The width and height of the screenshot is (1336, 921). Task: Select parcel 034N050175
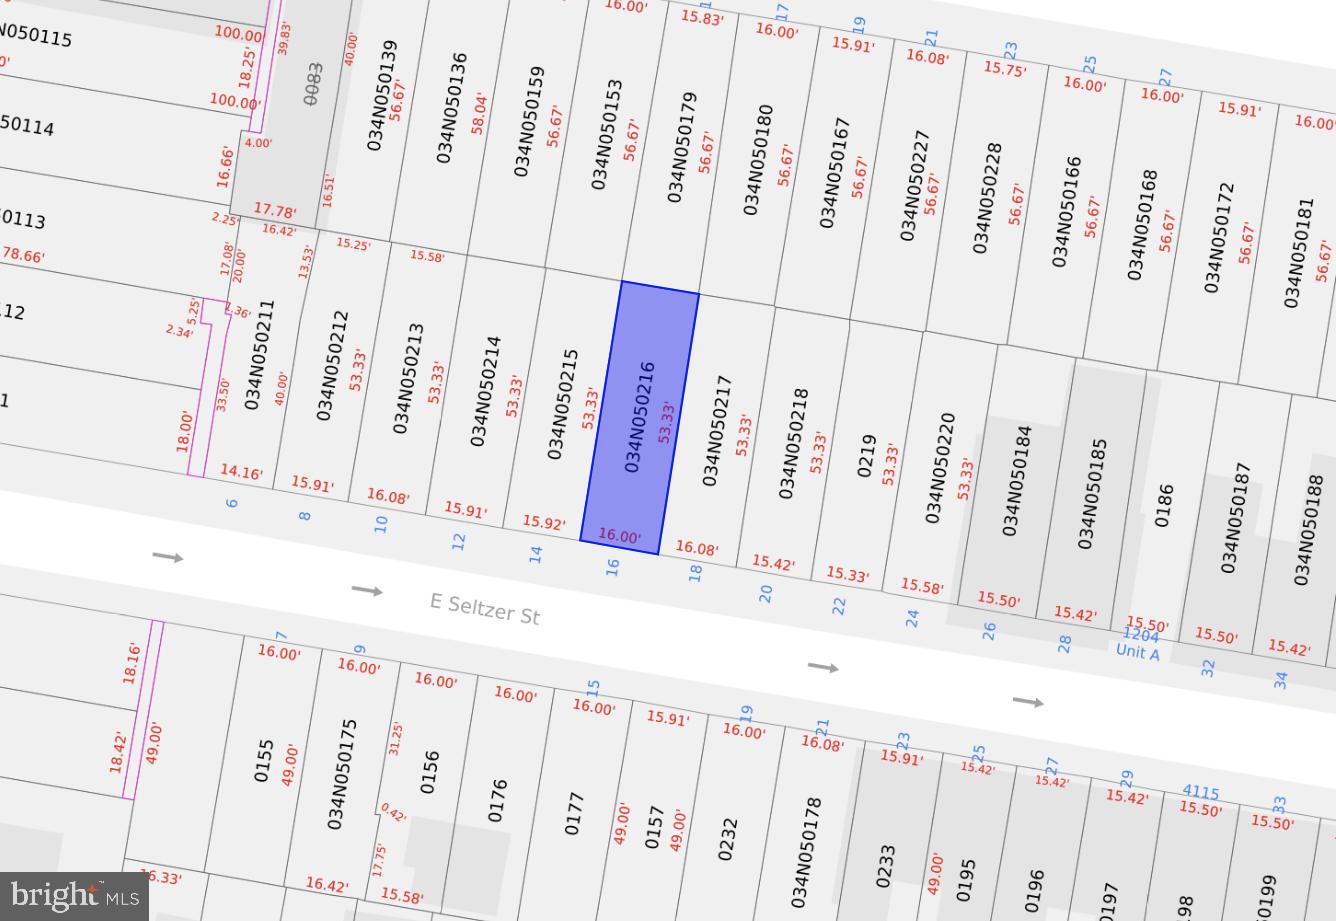point(342,774)
